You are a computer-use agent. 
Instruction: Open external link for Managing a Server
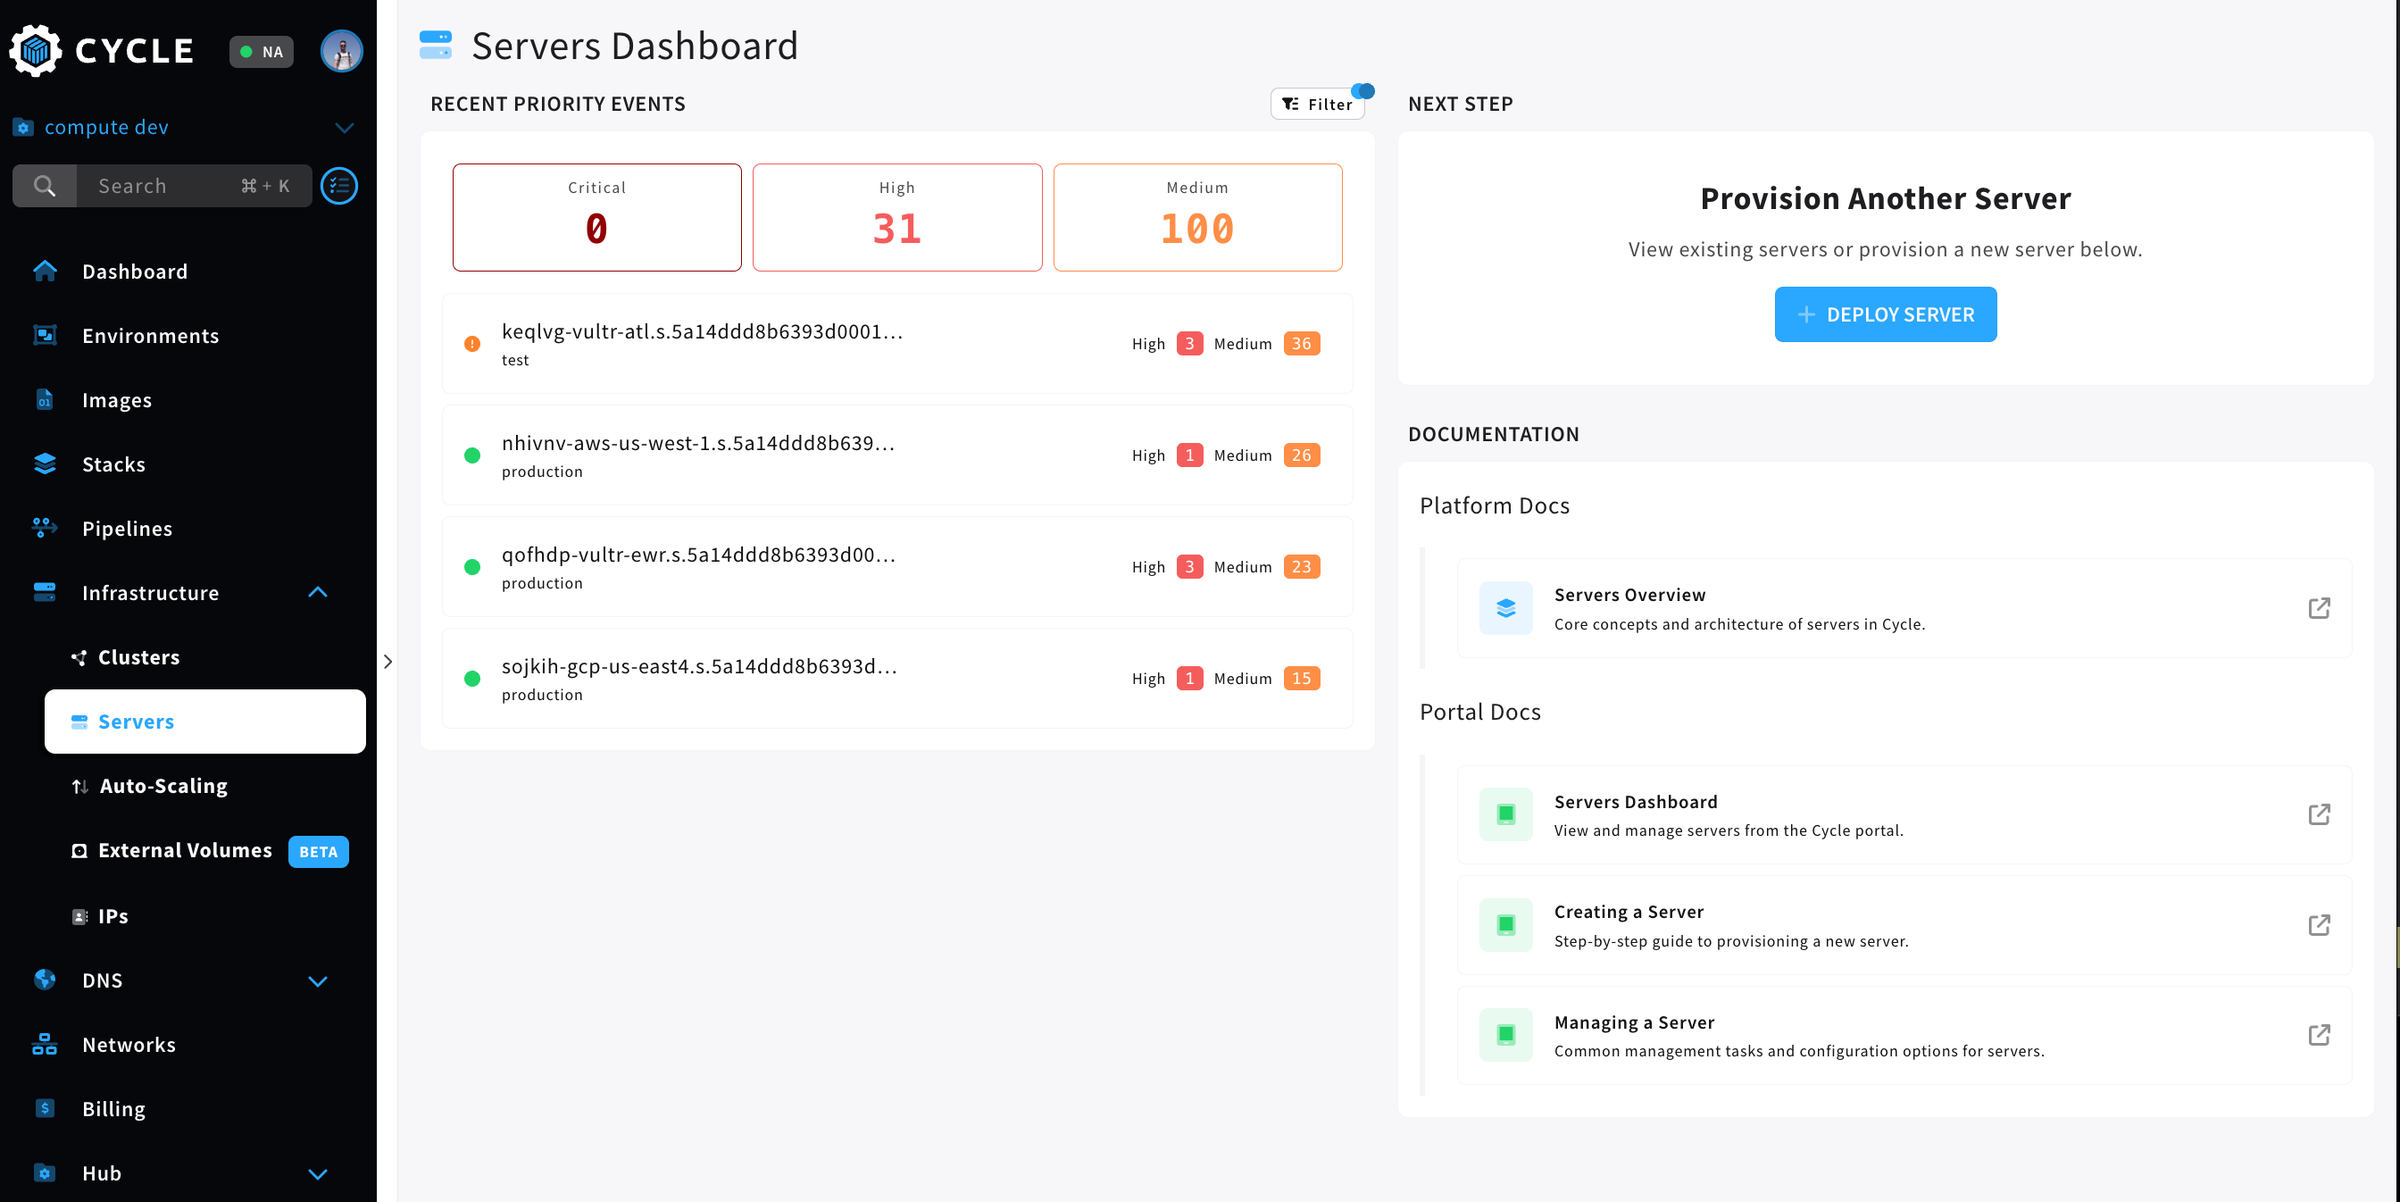(2319, 1035)
